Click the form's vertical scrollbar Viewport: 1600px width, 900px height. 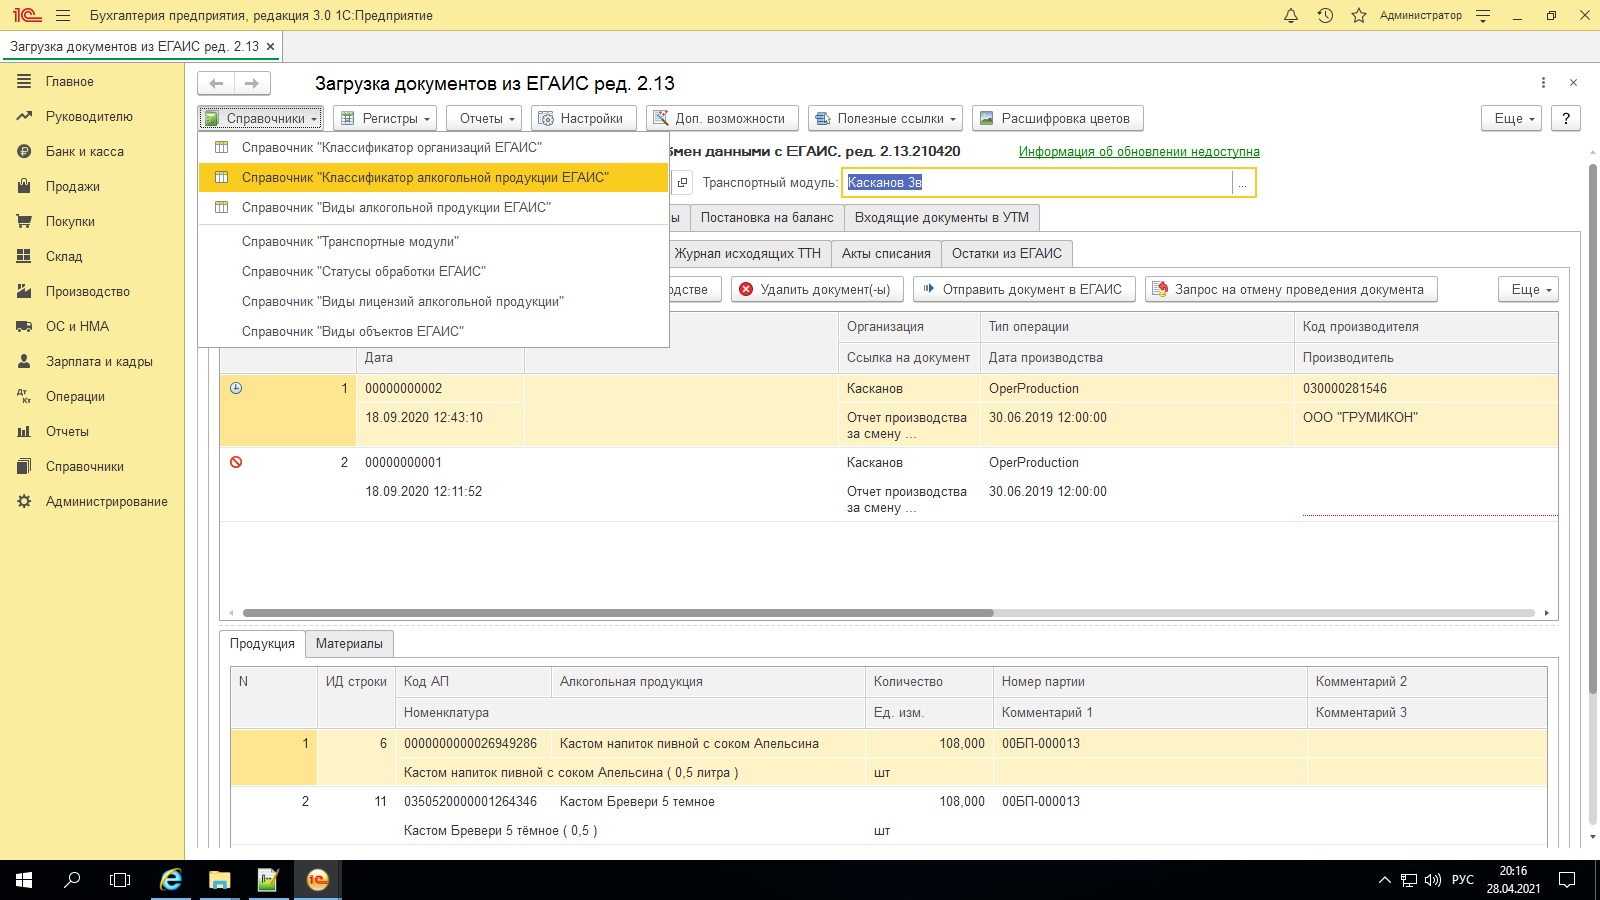tap(1593, 430)
